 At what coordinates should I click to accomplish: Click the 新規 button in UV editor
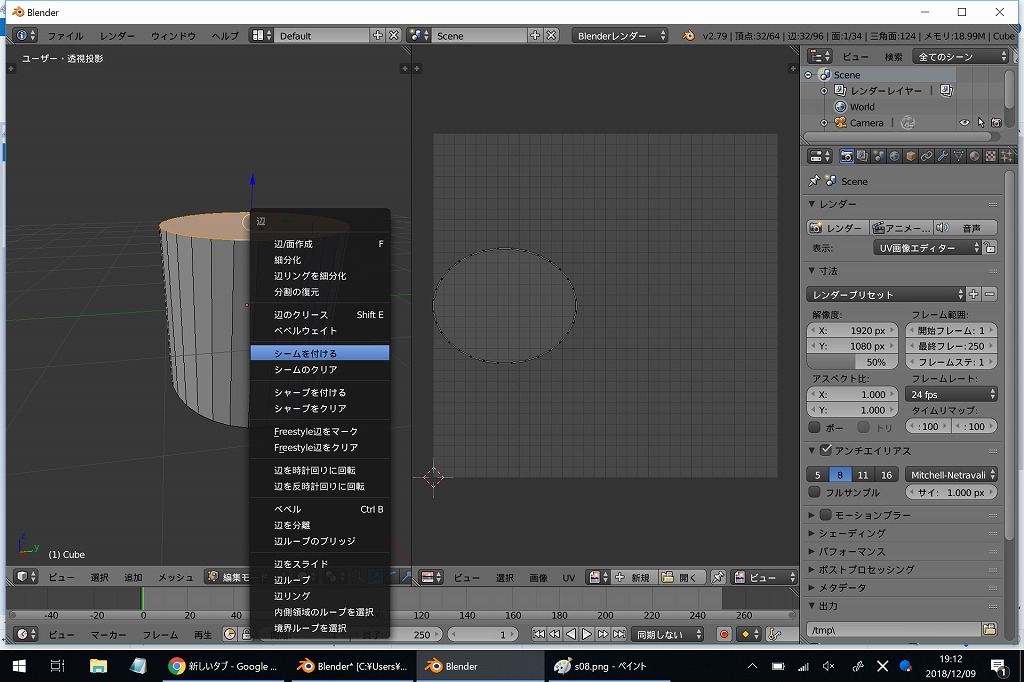pos(633,578)
